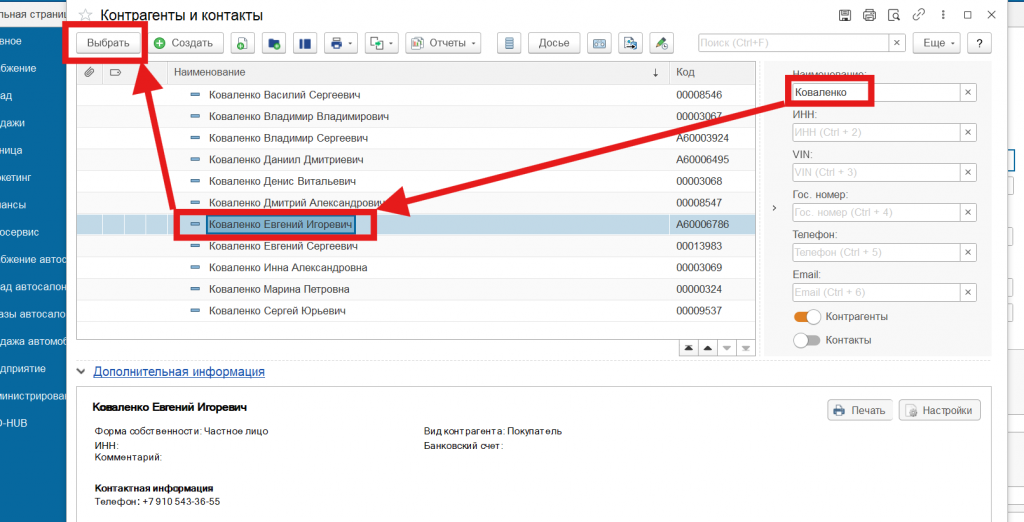Click the save diskette icon in title bar
Image resolution: width=1024 pixels, height=522 pixels.
tap(845, 15)
